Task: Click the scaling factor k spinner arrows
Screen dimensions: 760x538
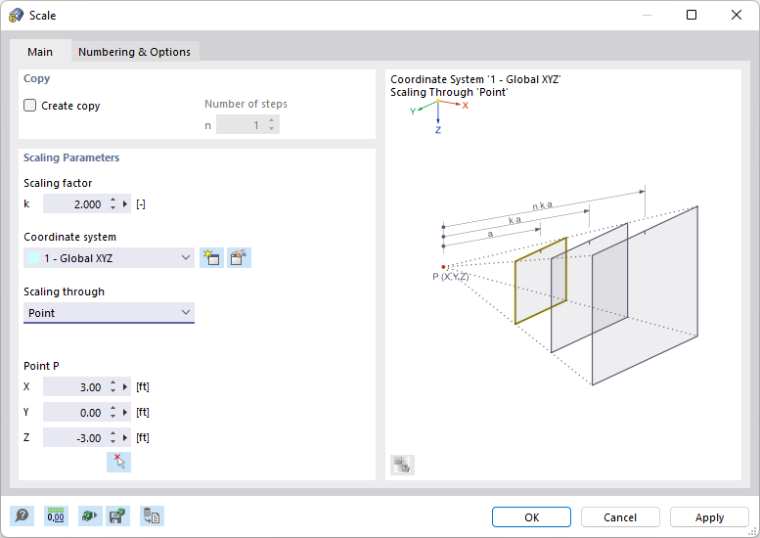Action: point(113,204)
